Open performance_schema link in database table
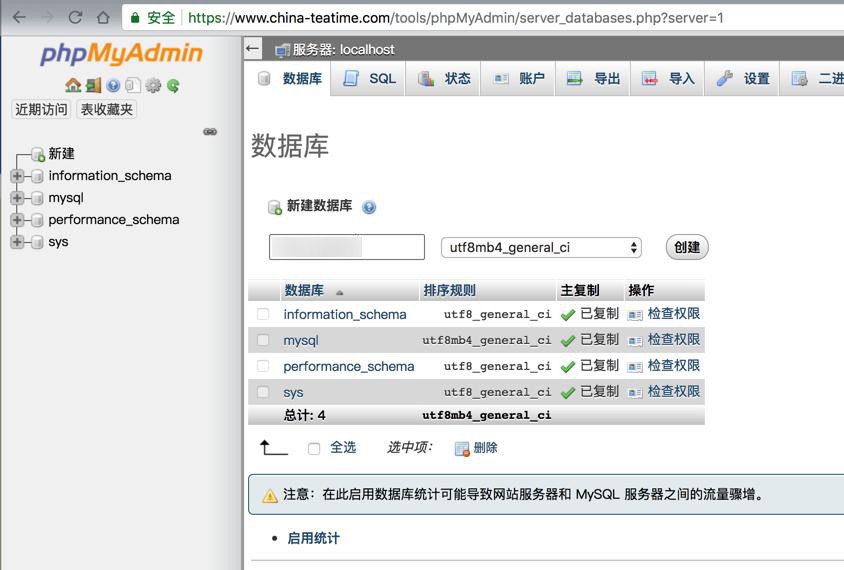 tap(349, 367)
